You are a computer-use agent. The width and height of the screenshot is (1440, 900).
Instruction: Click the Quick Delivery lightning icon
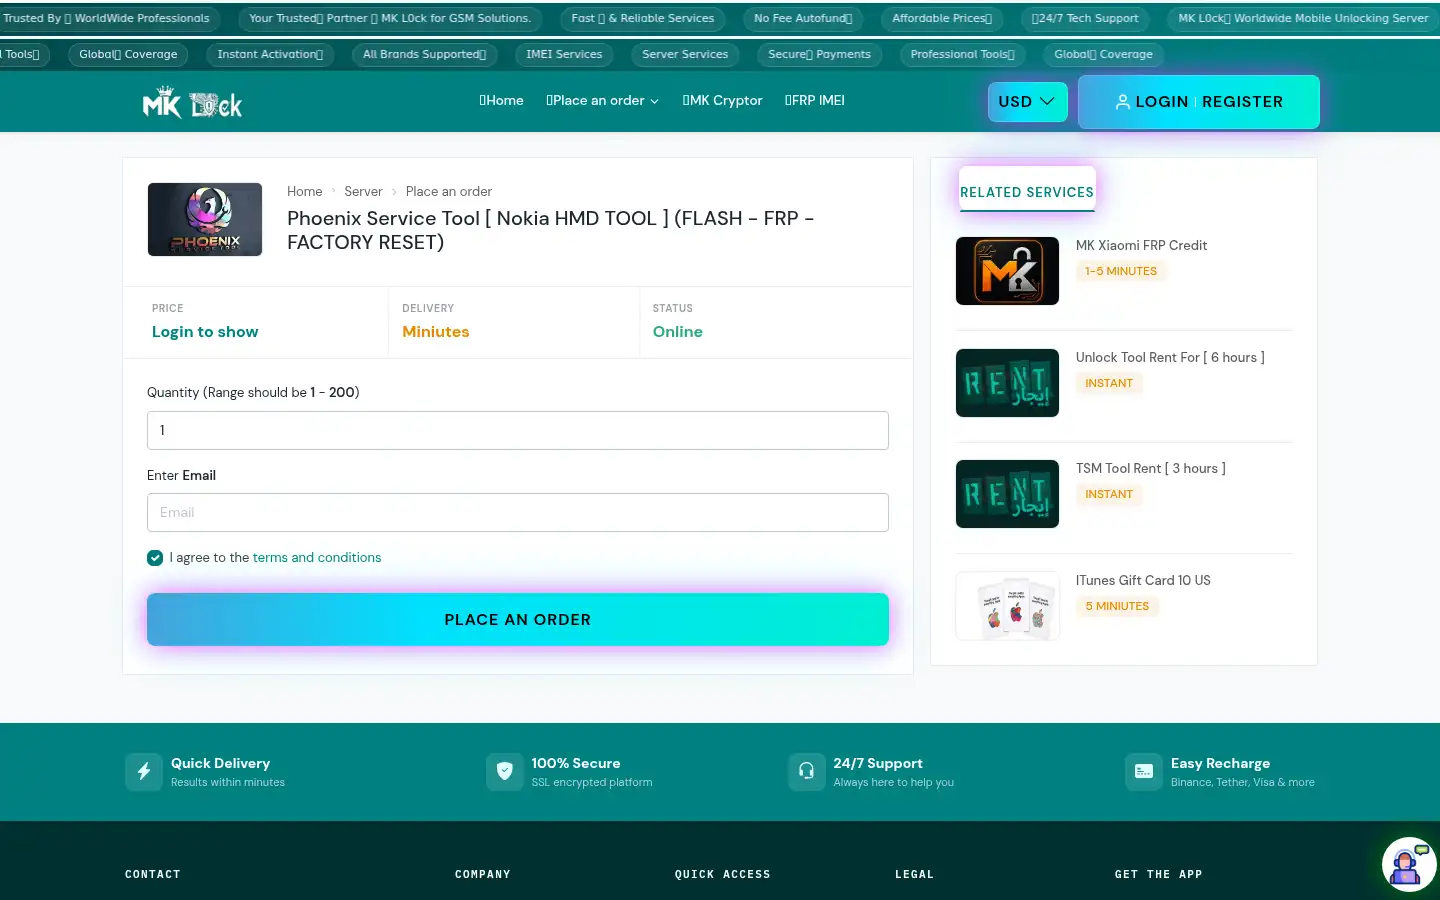tap(144, 771)
